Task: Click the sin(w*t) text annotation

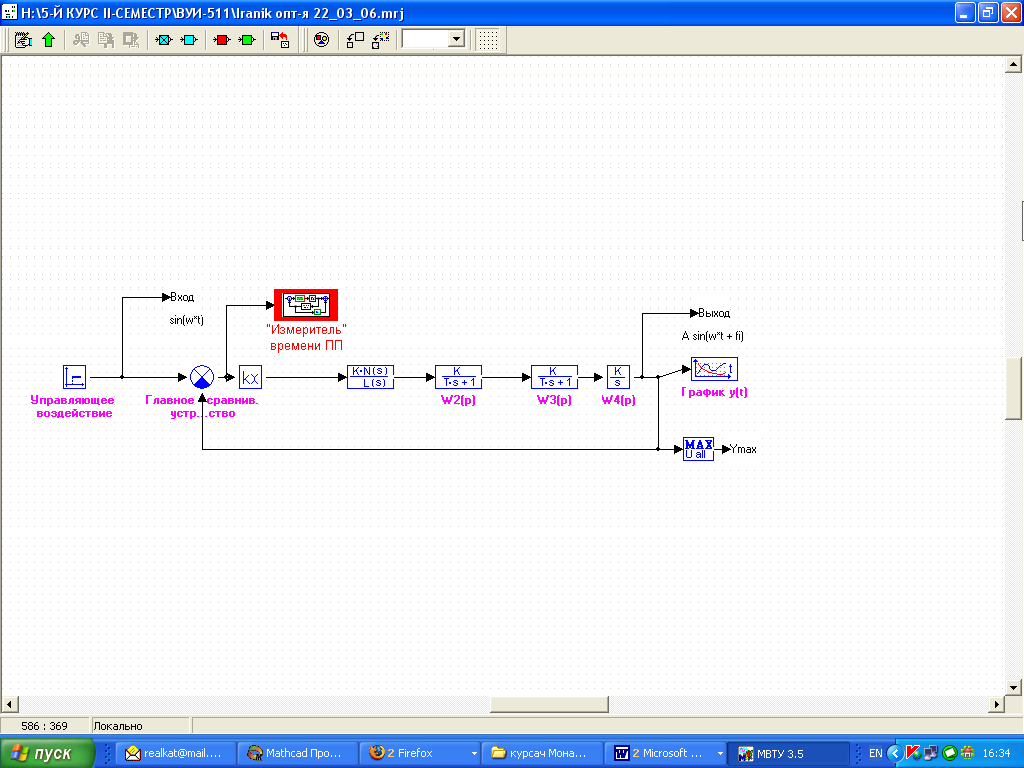Action: coord(187,320)
